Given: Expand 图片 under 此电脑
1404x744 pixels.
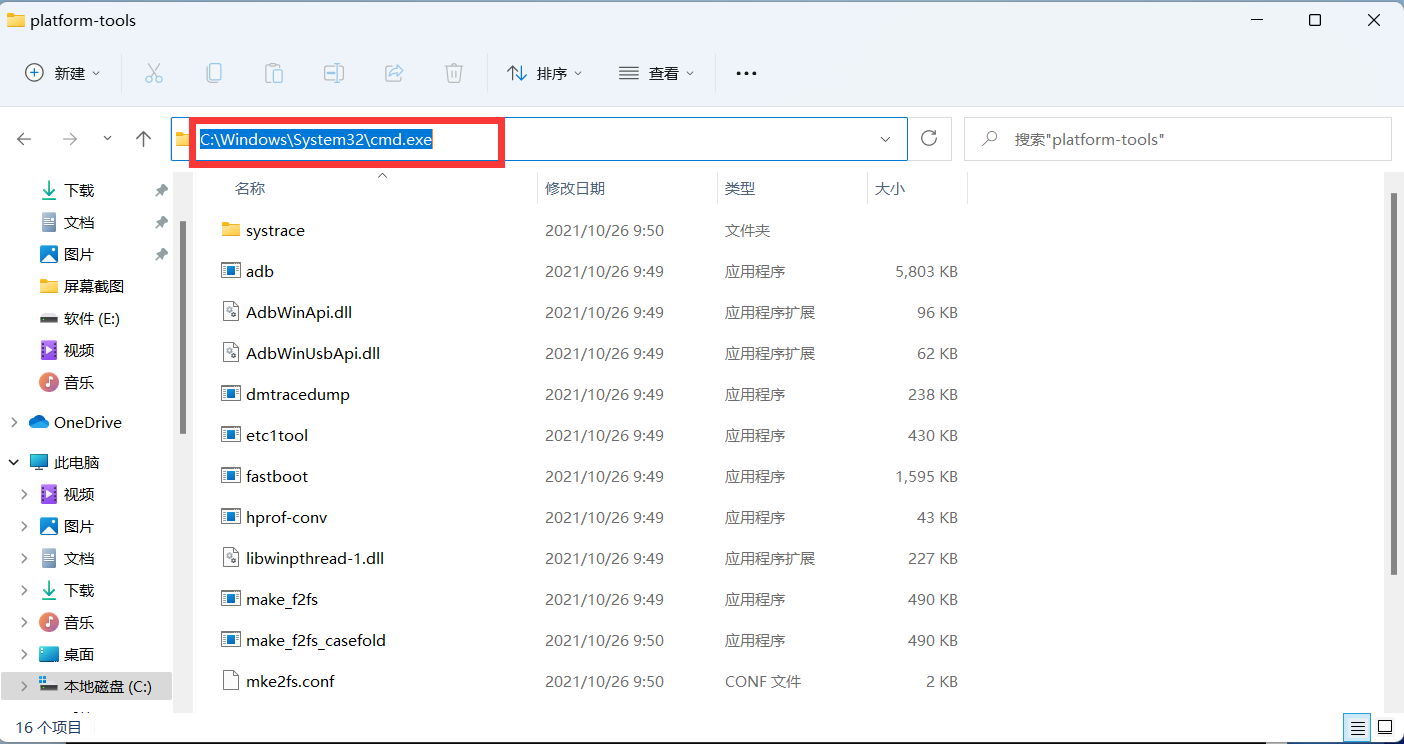Looking at the screenshot, I should pyautogui.click(x=24, y=526).
